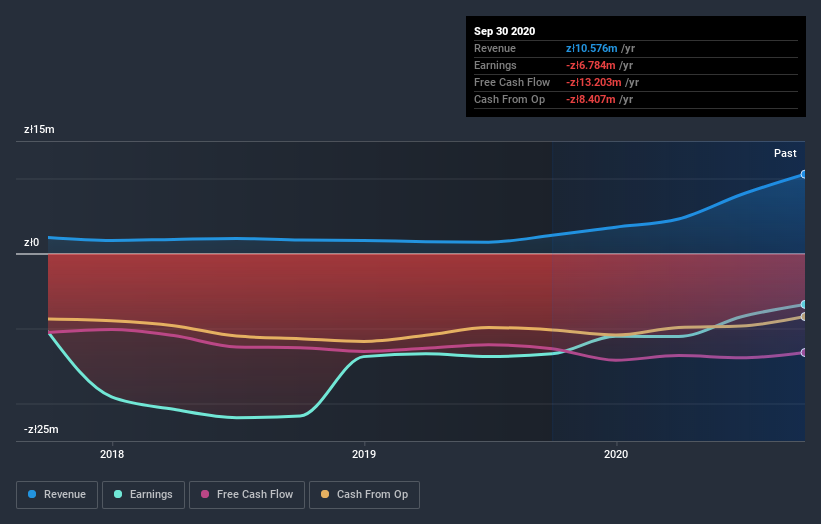Click the Past label in chart

785,153
